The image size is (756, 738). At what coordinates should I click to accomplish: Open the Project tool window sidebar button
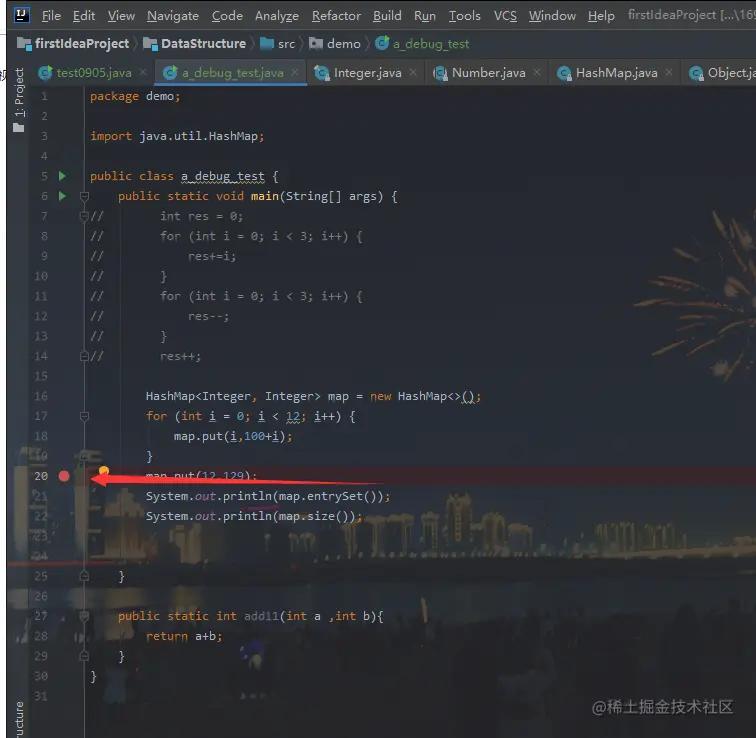pyautogui.click(x=19, y=99)
